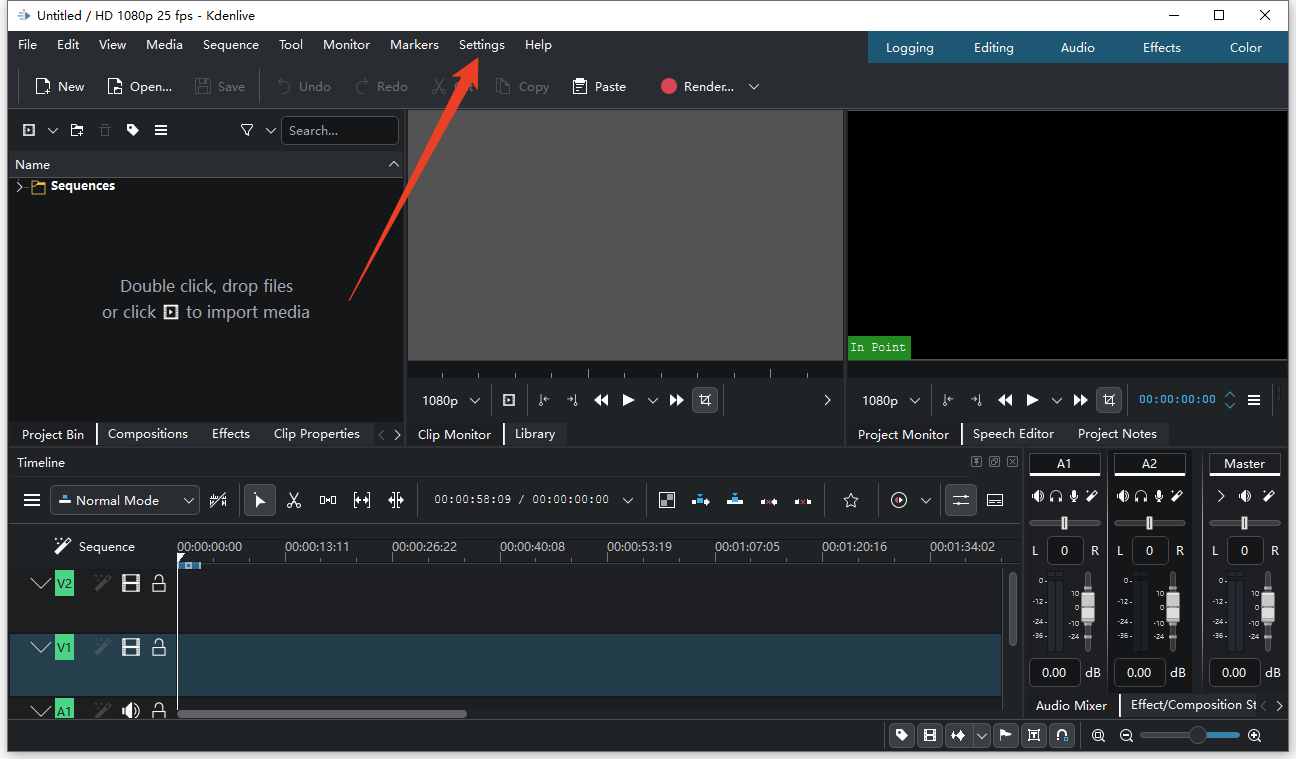Open the 1080p resolution dropdown in Clip Monitor
The height and width of the screenshot is (759, 1296).
(x=451, y=400)
